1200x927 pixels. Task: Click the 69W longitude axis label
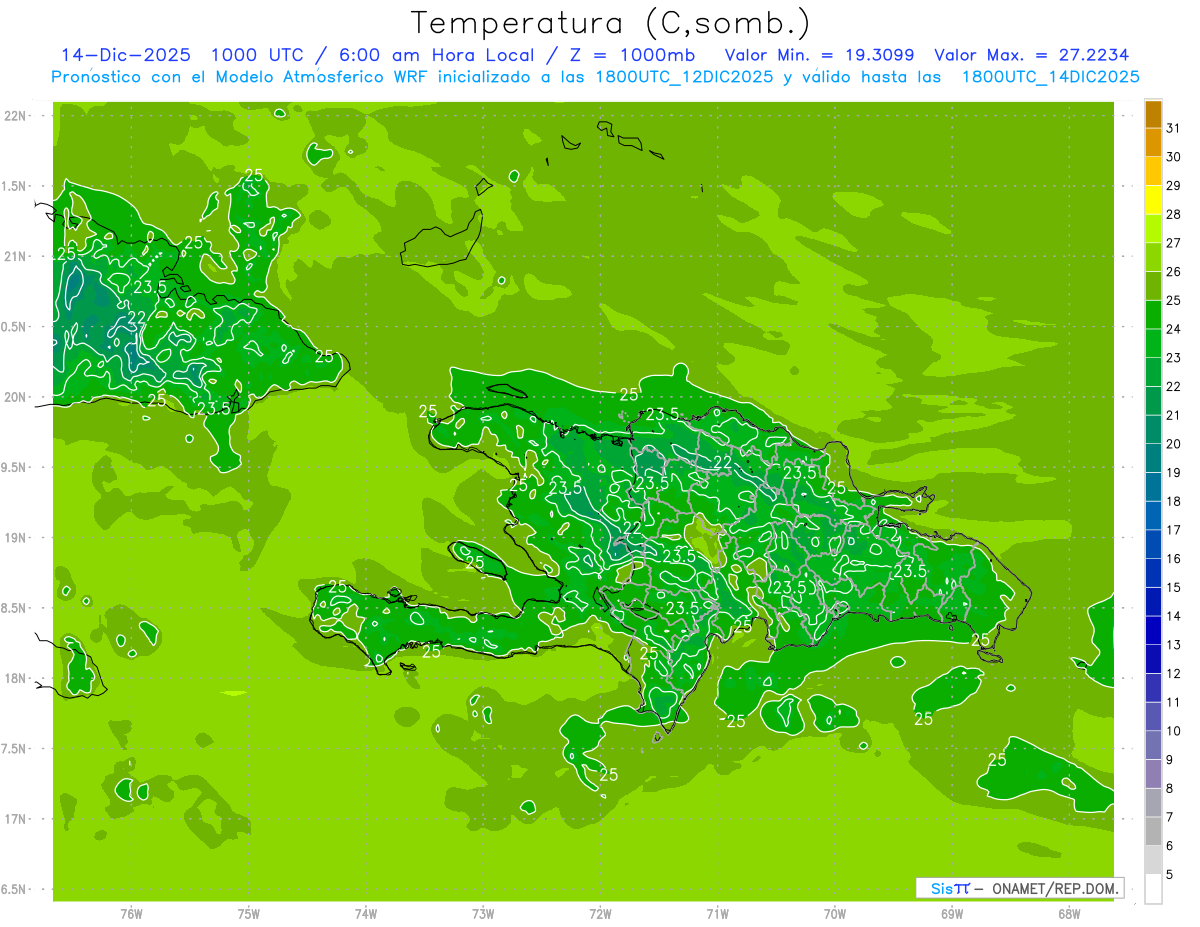(952, 914)
